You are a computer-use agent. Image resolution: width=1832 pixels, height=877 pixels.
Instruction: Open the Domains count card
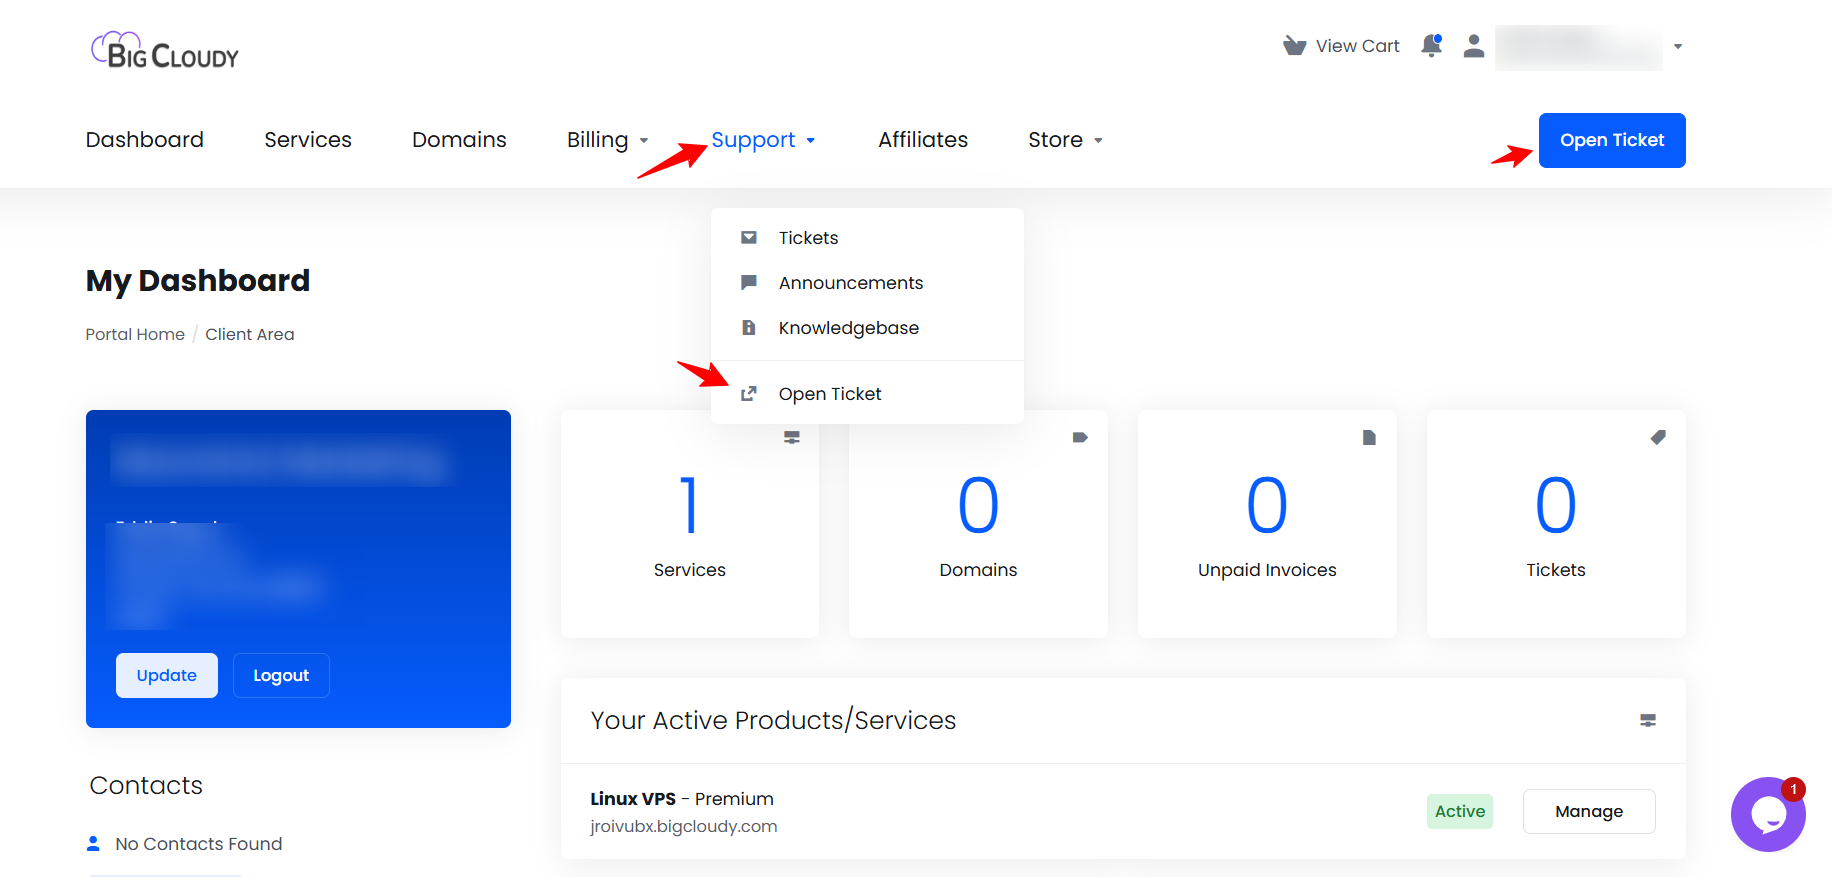point(978,524)
